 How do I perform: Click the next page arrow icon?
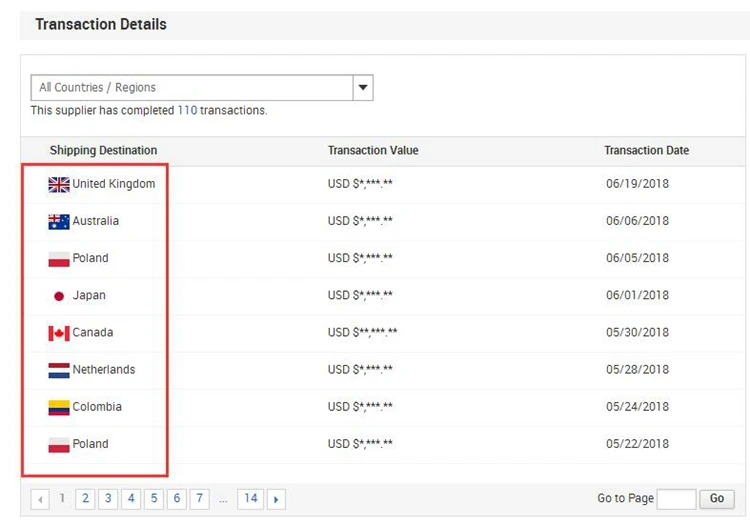(276, 499)
